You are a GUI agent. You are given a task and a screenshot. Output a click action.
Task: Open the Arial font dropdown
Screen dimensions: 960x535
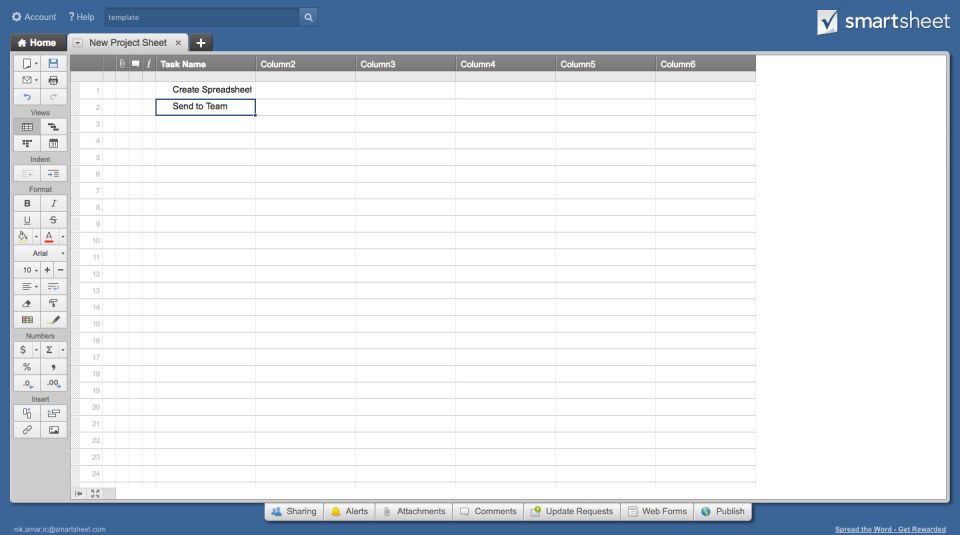coord(41,253)
